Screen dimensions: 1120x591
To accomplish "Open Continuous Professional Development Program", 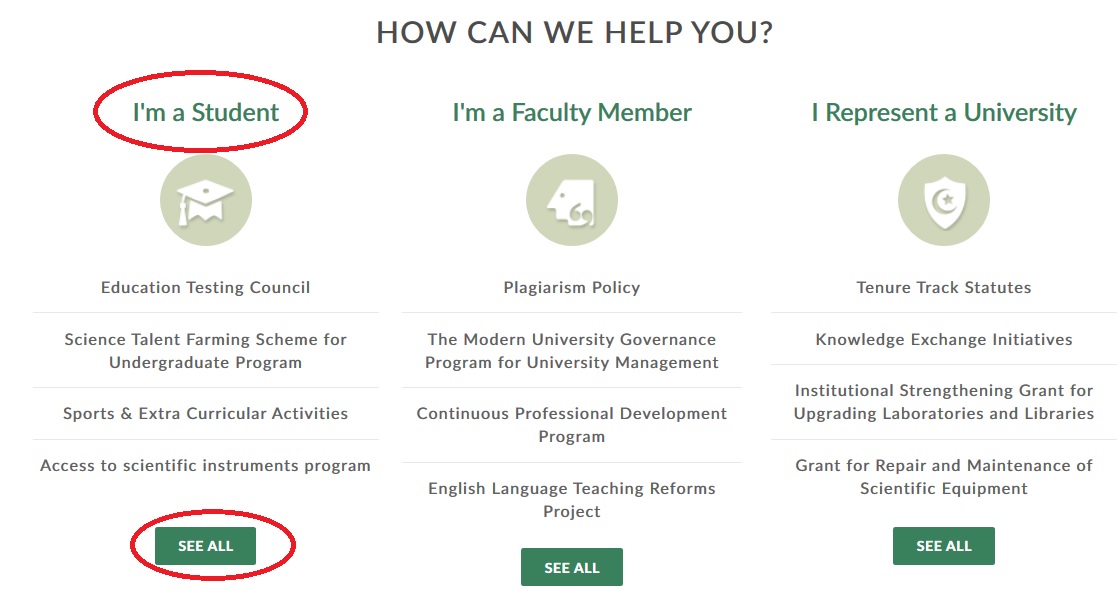I will [571, 425].
